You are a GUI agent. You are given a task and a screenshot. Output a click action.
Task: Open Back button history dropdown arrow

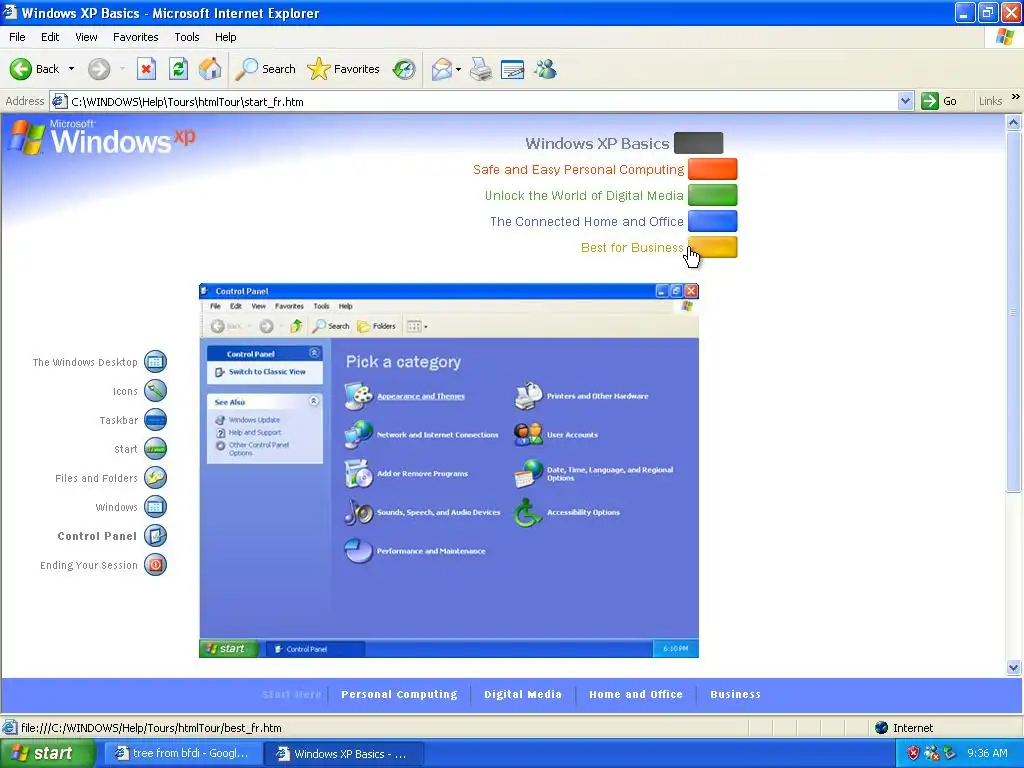[x=71, y=69]
